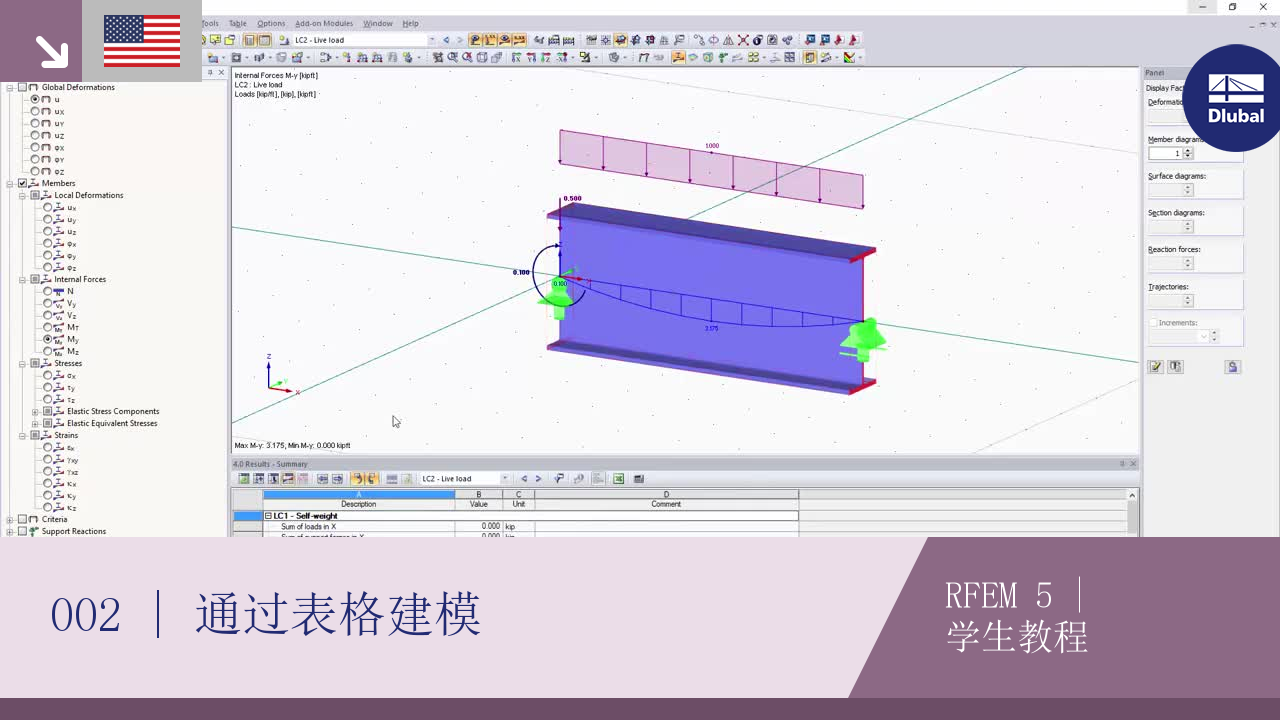Viewport: 1280px width, 720px height.
Task: Toggle the Criteria checkbox
Action: (x=22, y=519)
